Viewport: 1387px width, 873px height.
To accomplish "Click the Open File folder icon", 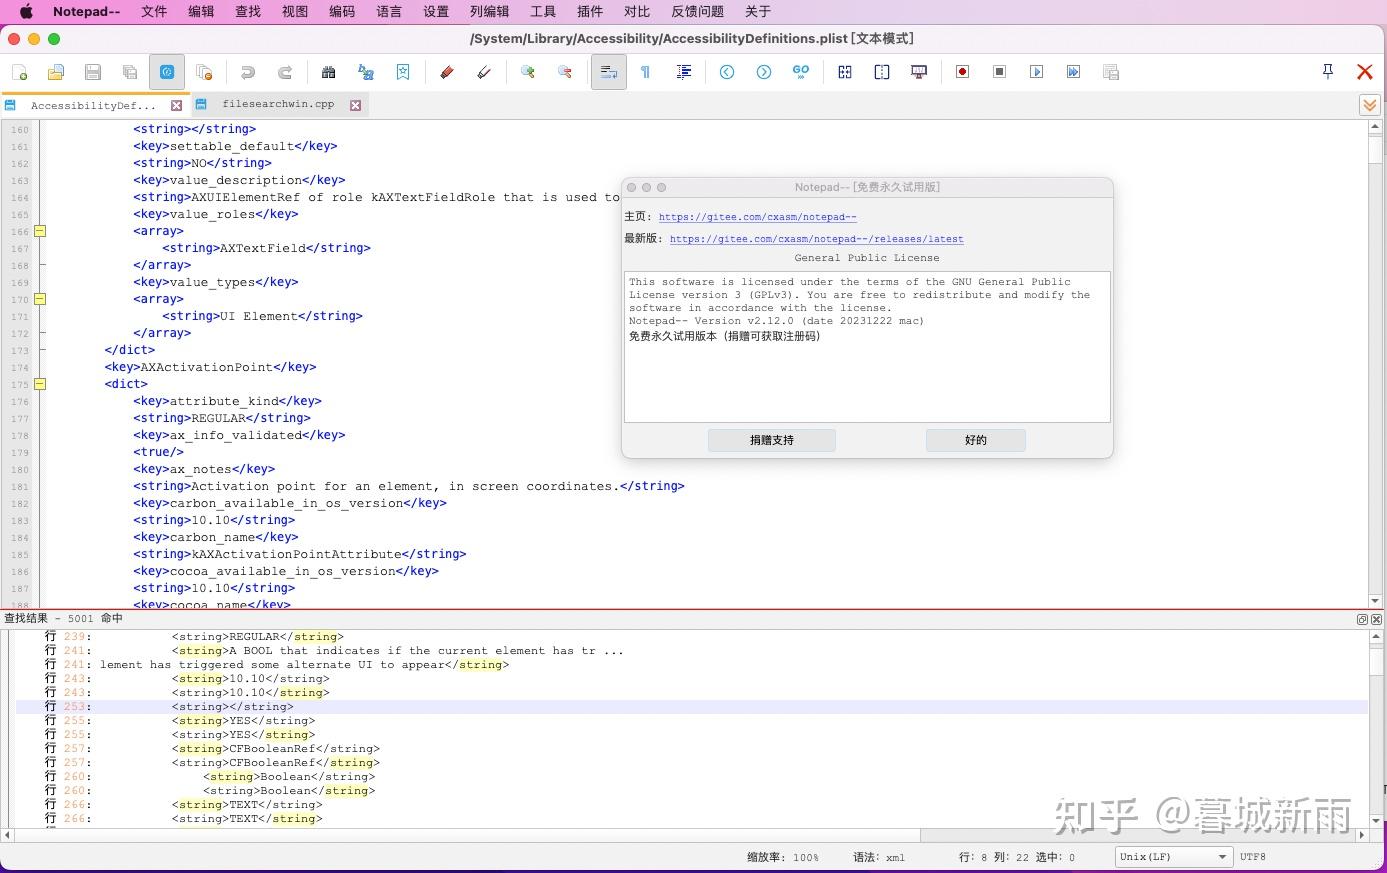I will click(x=56, y=72).
